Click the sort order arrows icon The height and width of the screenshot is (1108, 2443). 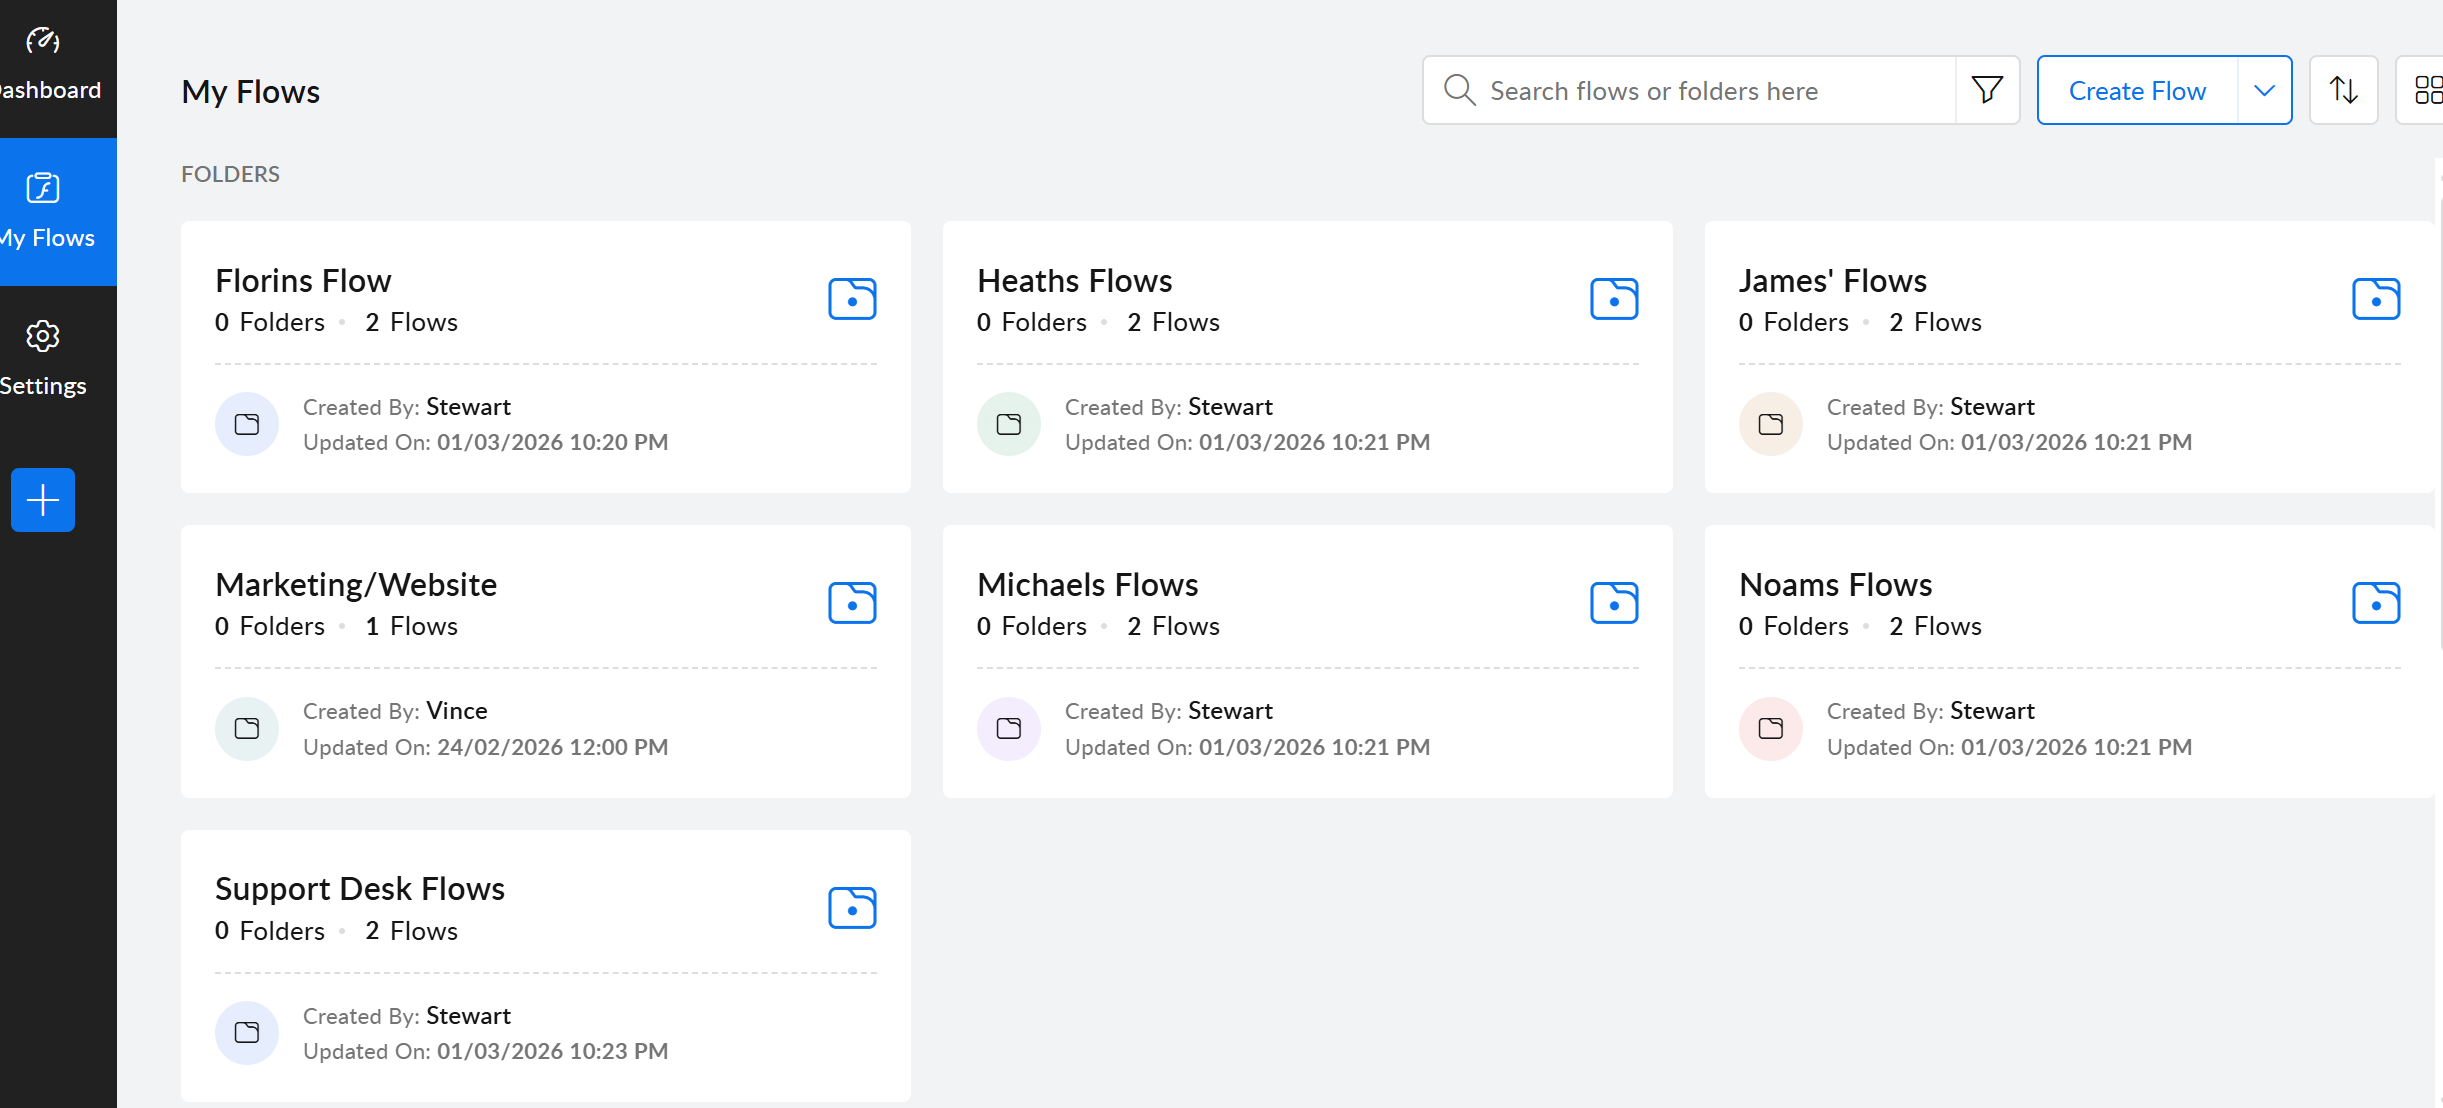[x=2343, y=90]
